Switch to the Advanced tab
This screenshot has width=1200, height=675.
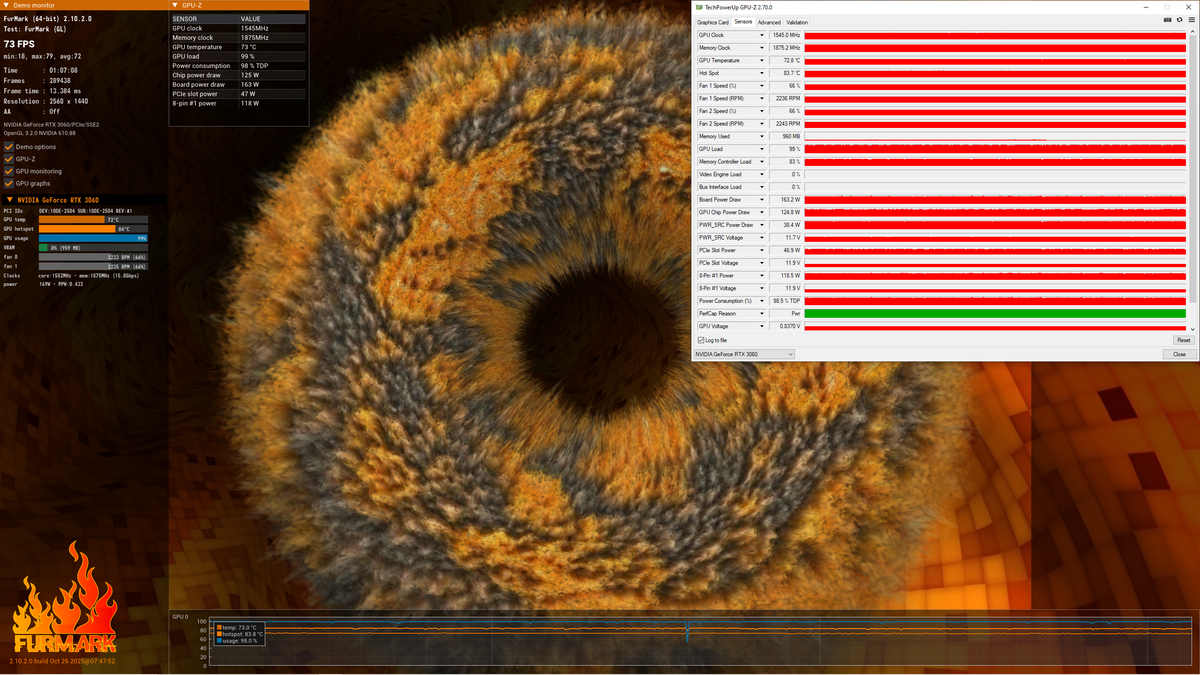point(769,22)
